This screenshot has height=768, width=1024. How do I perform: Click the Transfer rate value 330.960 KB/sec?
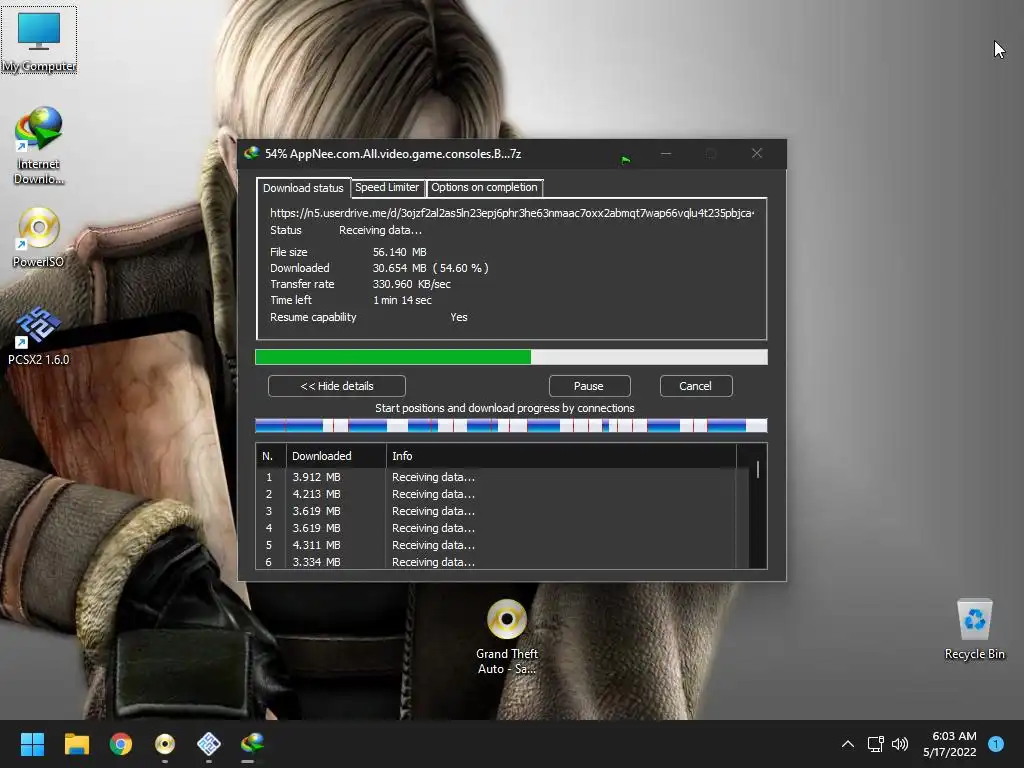point(411,284)
